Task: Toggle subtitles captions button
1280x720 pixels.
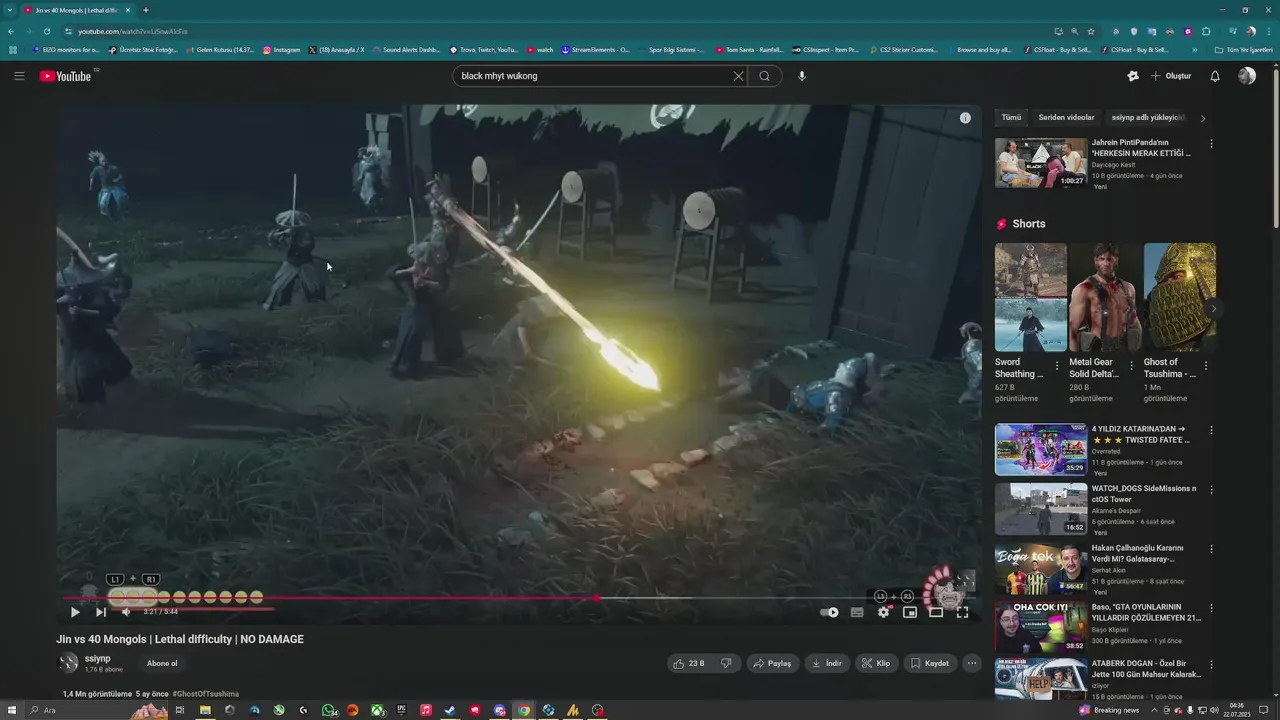Action: click(857, 612)
